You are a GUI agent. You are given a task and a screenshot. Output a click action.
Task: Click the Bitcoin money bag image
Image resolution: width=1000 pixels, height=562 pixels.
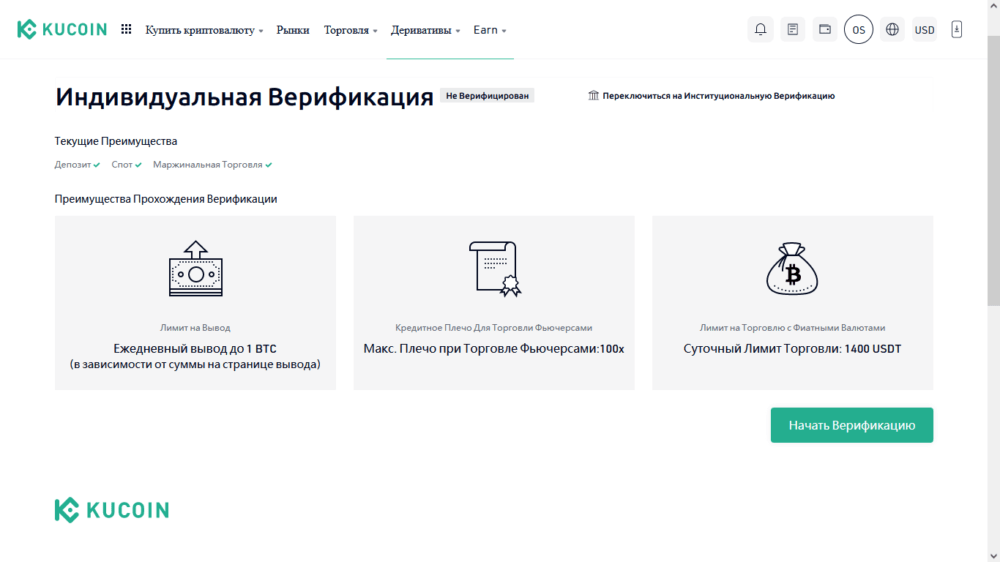[792, 270]
